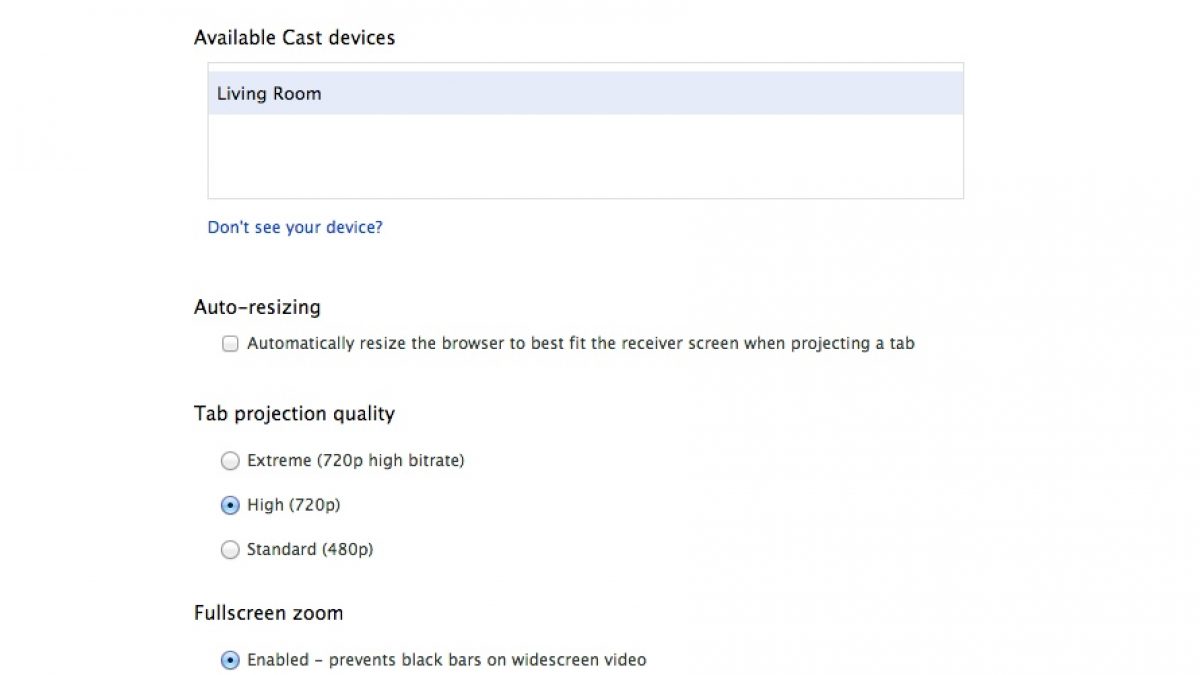The image size is (1200, 675).
Task: Pick the Standard (480p) radio button
Action: pos(230,550)
